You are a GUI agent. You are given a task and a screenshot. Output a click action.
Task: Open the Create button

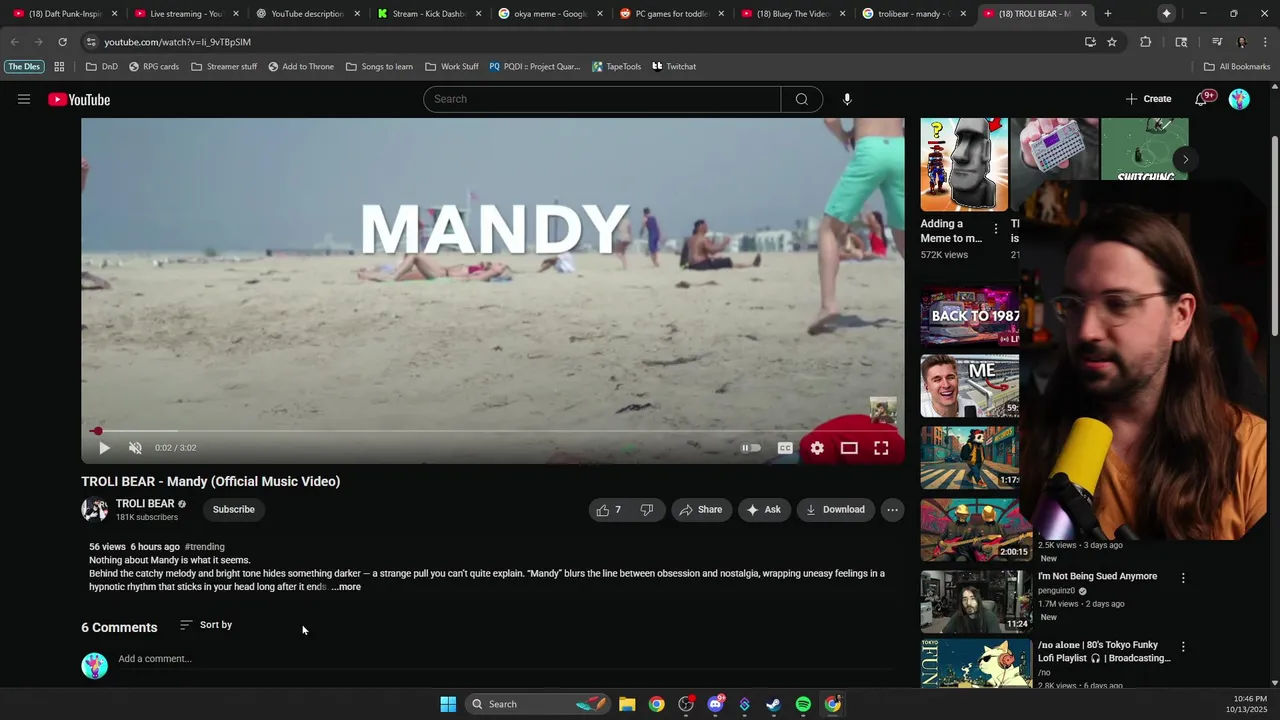[1148, 99]
